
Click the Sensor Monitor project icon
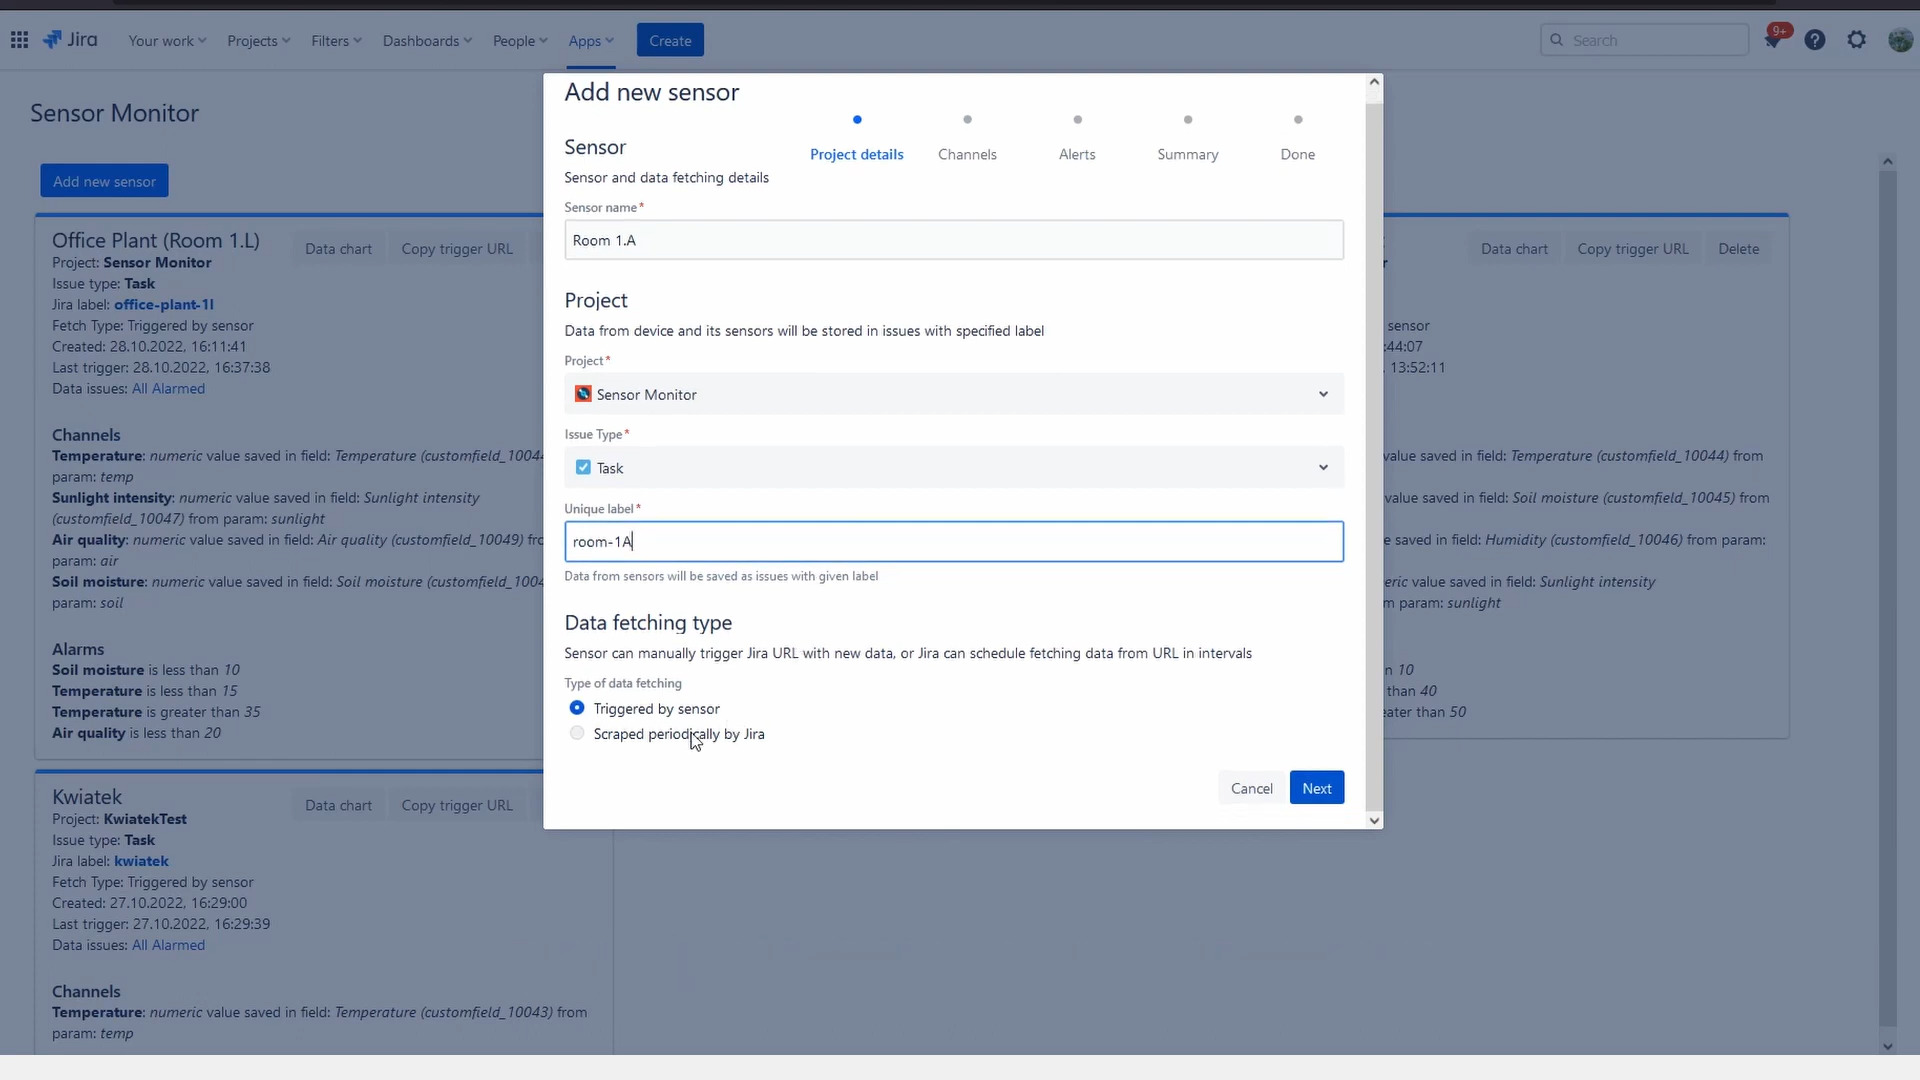click(x=583, y=394)
